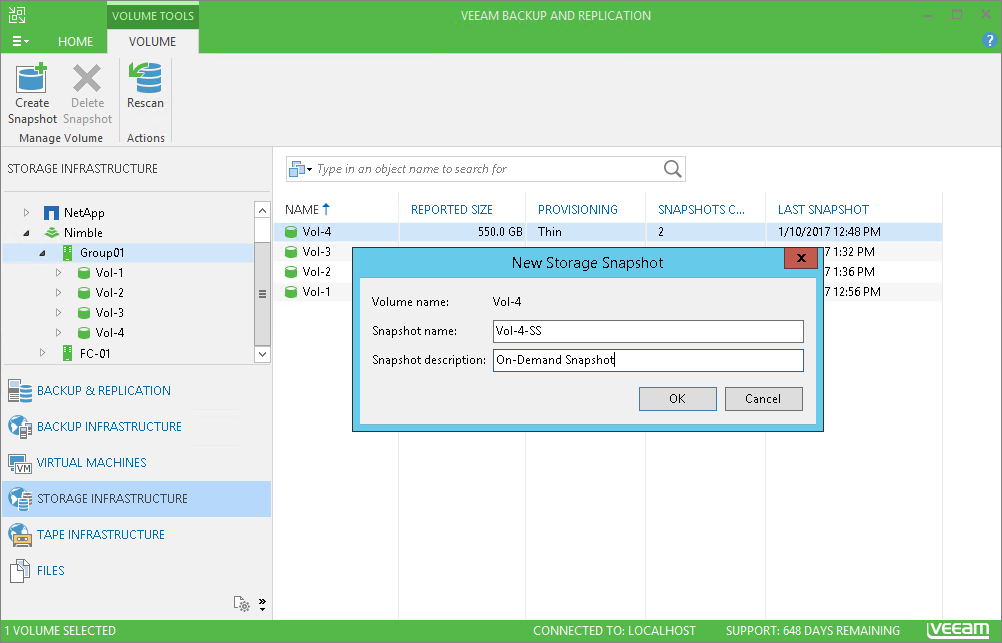Image resolution: width=1002 pixels, height=643 pixels.
Task: Click tree scrollbar up arrow
Action: coord(262,210)
